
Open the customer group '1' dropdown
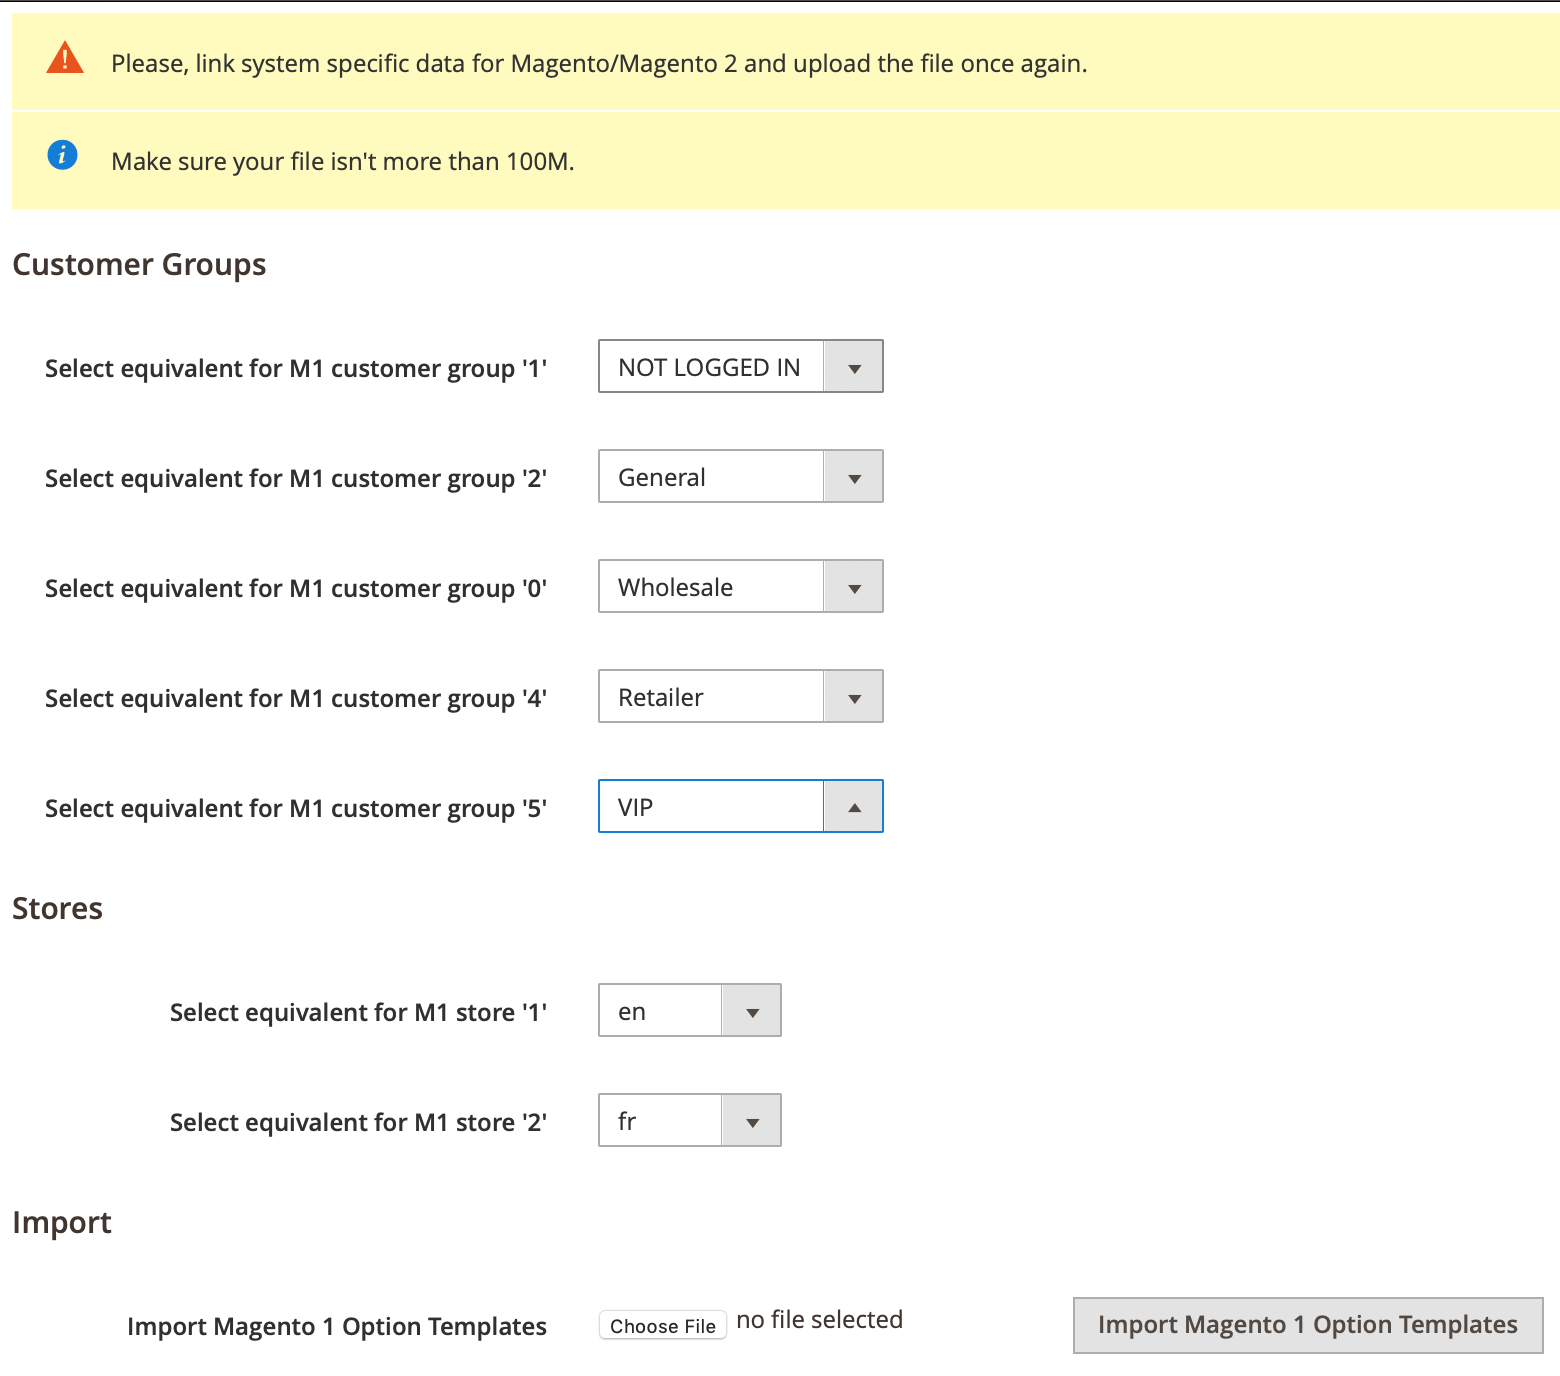(741, 366)
